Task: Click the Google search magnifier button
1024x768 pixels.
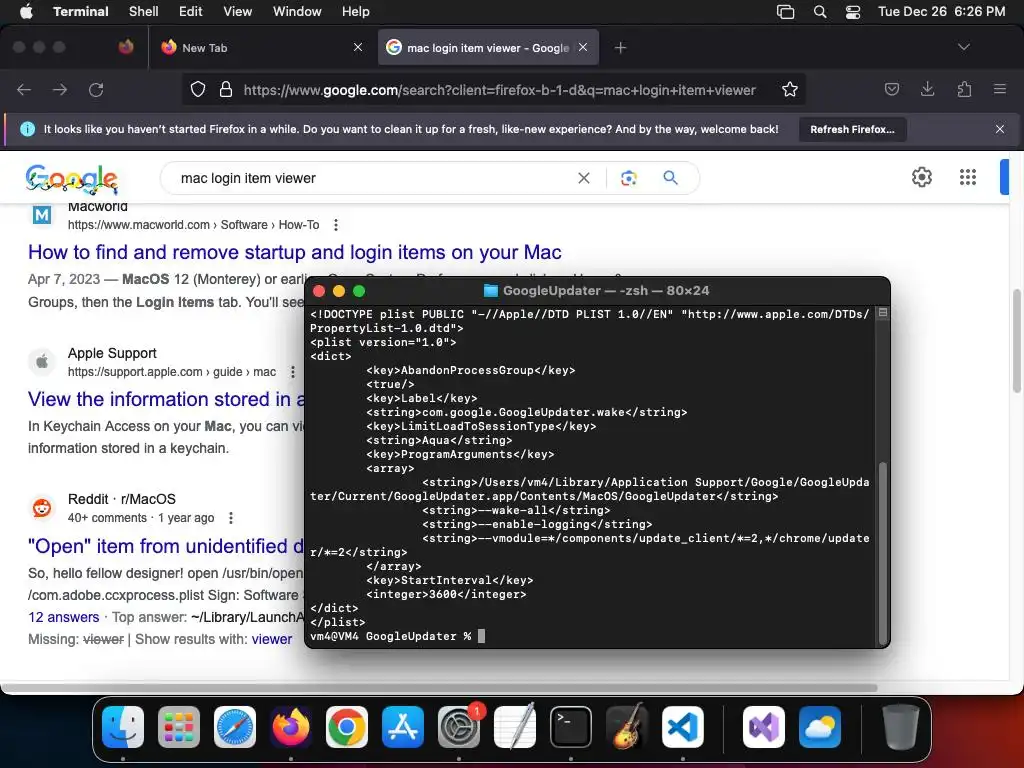Action: [670, 178]
